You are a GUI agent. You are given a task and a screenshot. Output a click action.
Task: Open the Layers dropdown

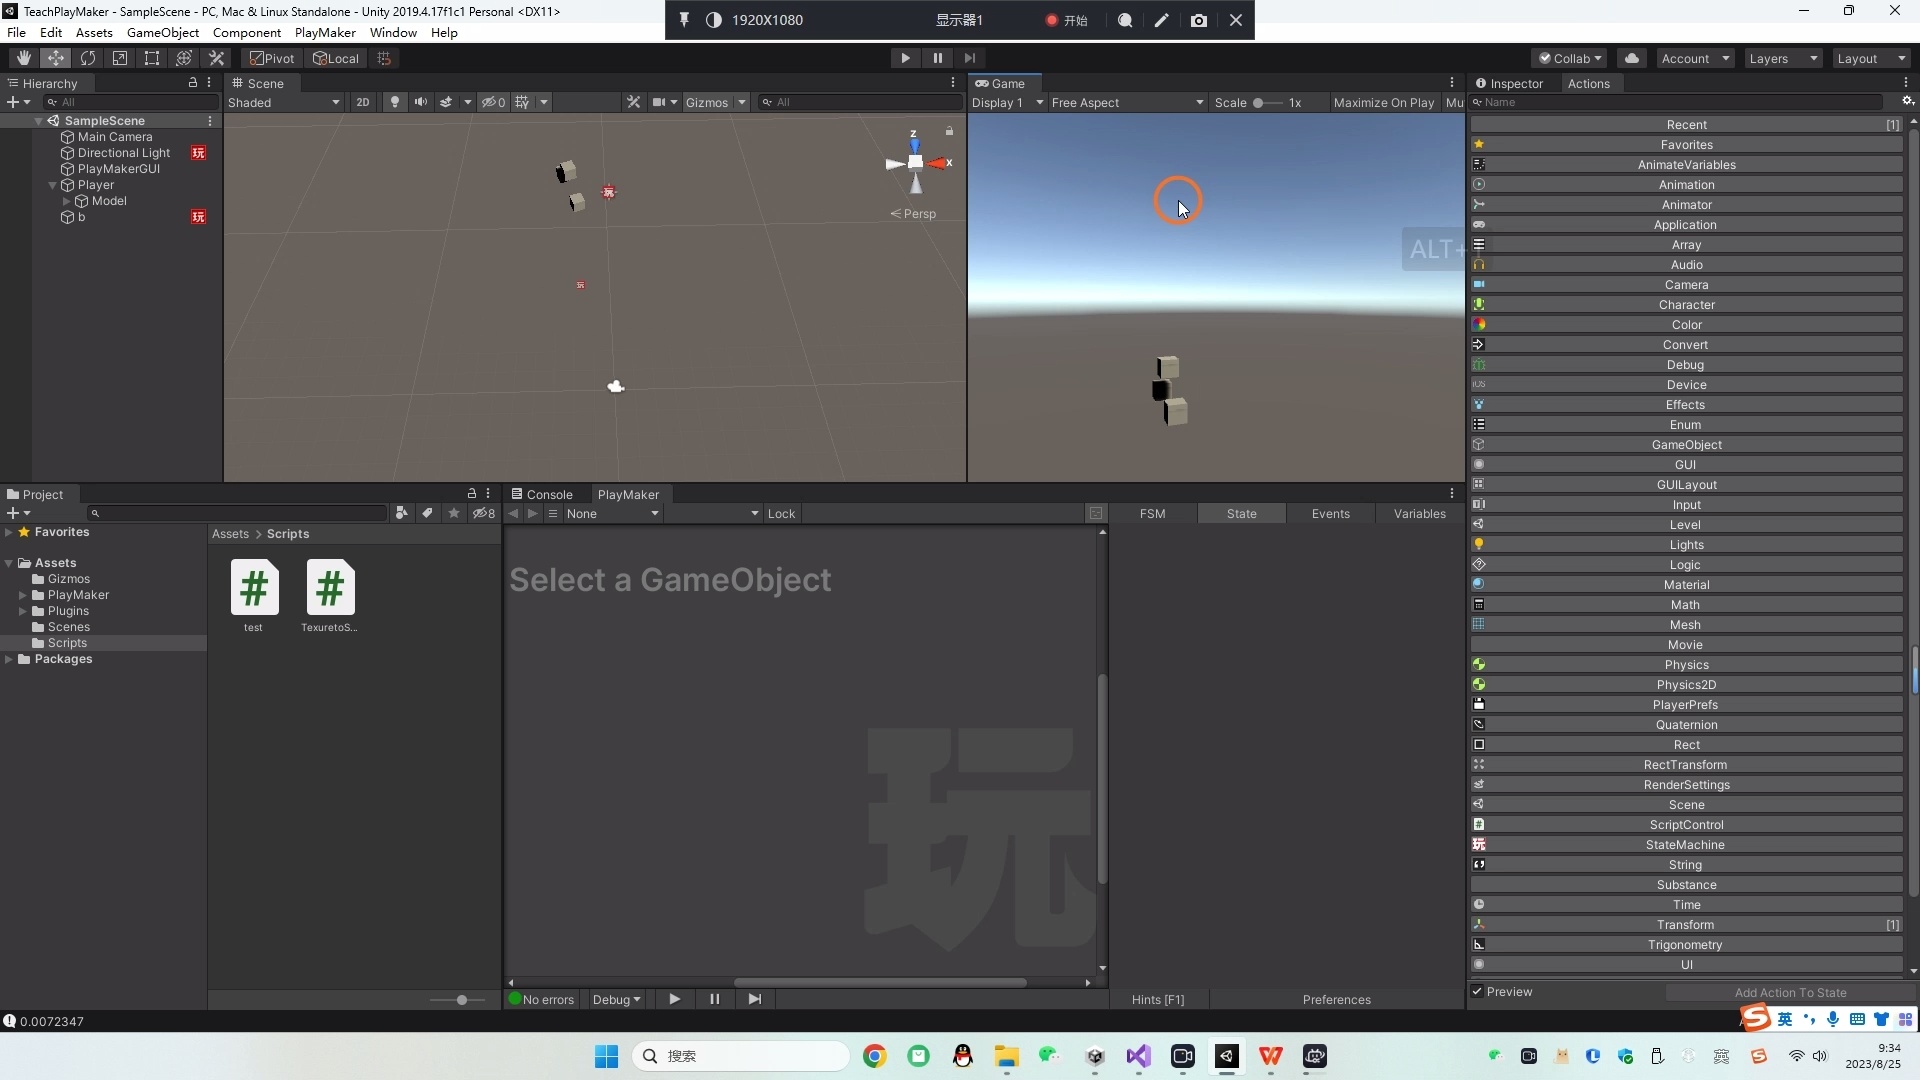pos(1783,58)
